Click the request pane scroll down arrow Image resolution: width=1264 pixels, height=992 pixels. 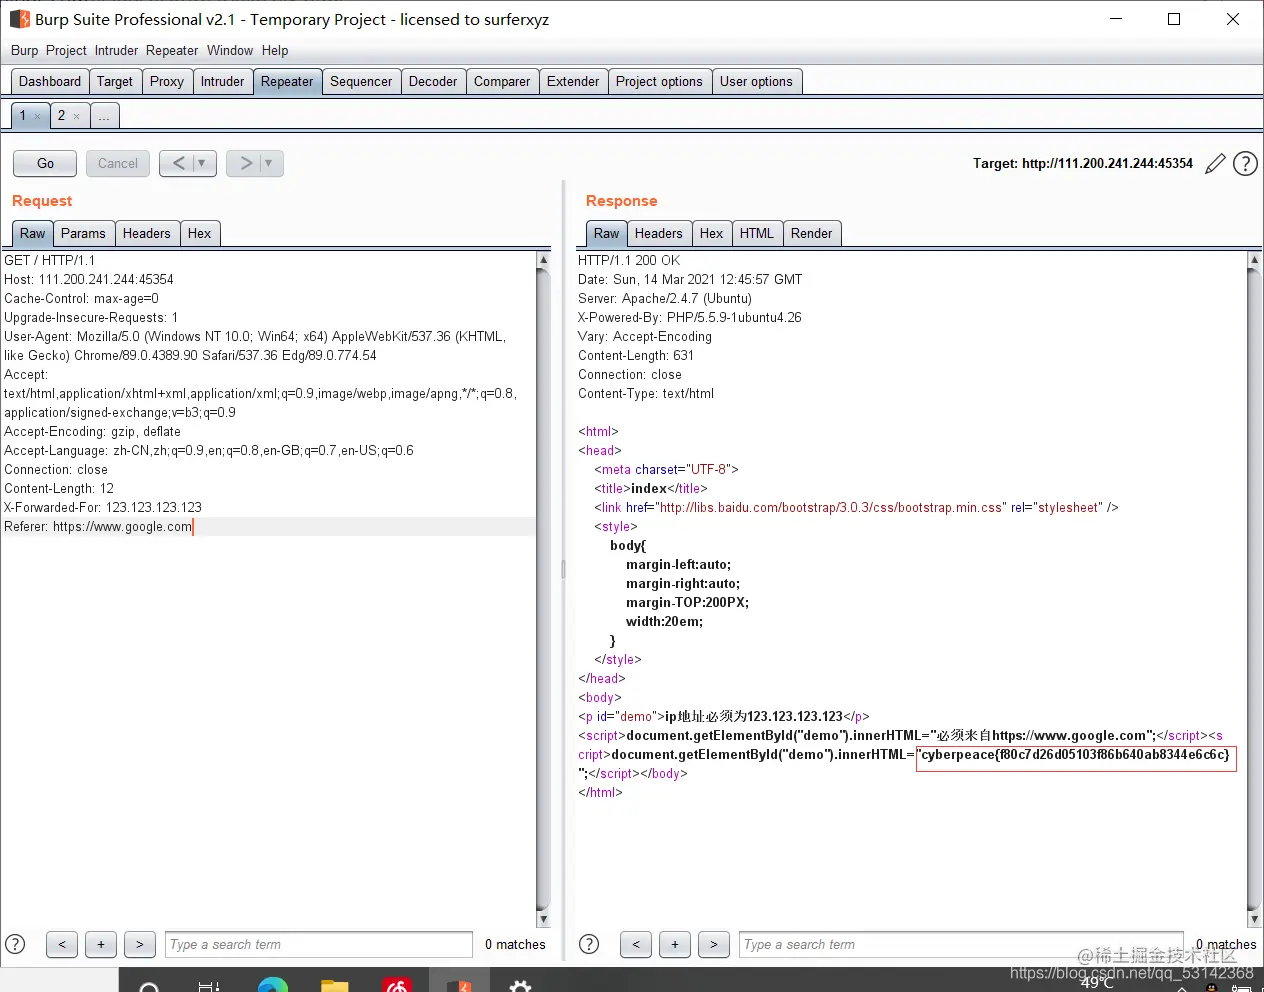tap(544, 919)
